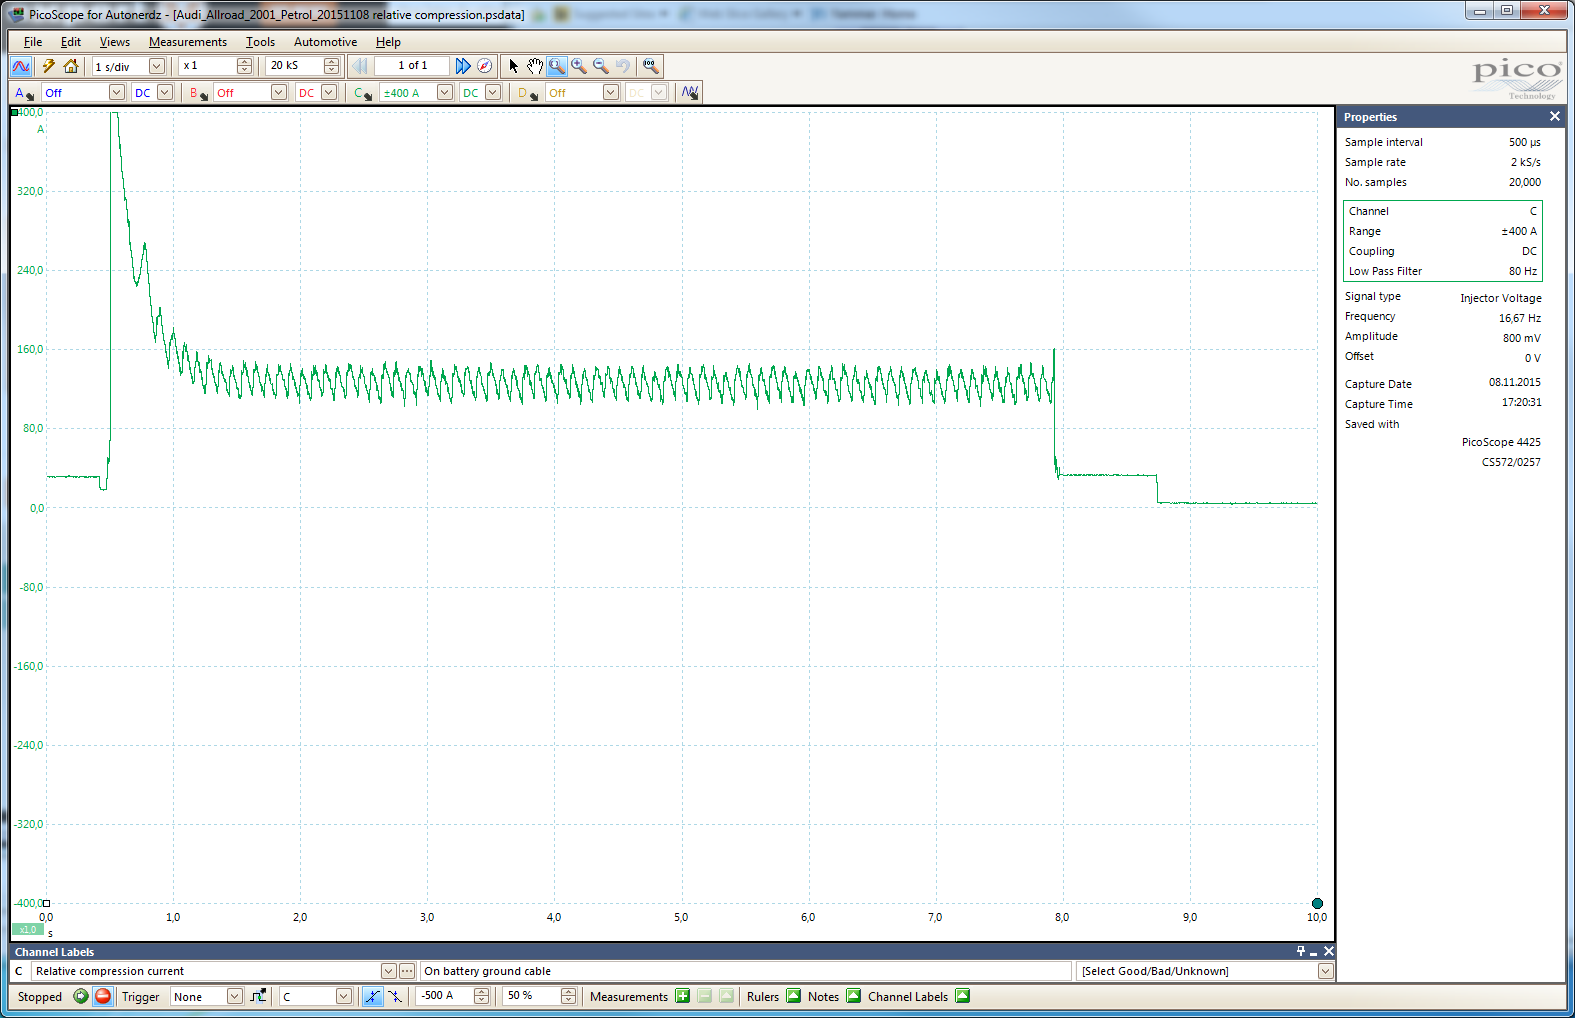Click the x1.0 axis scale button
The width and height of the screenshot is (1575, 1018).
pyautogui.click(x=28, y=930)
